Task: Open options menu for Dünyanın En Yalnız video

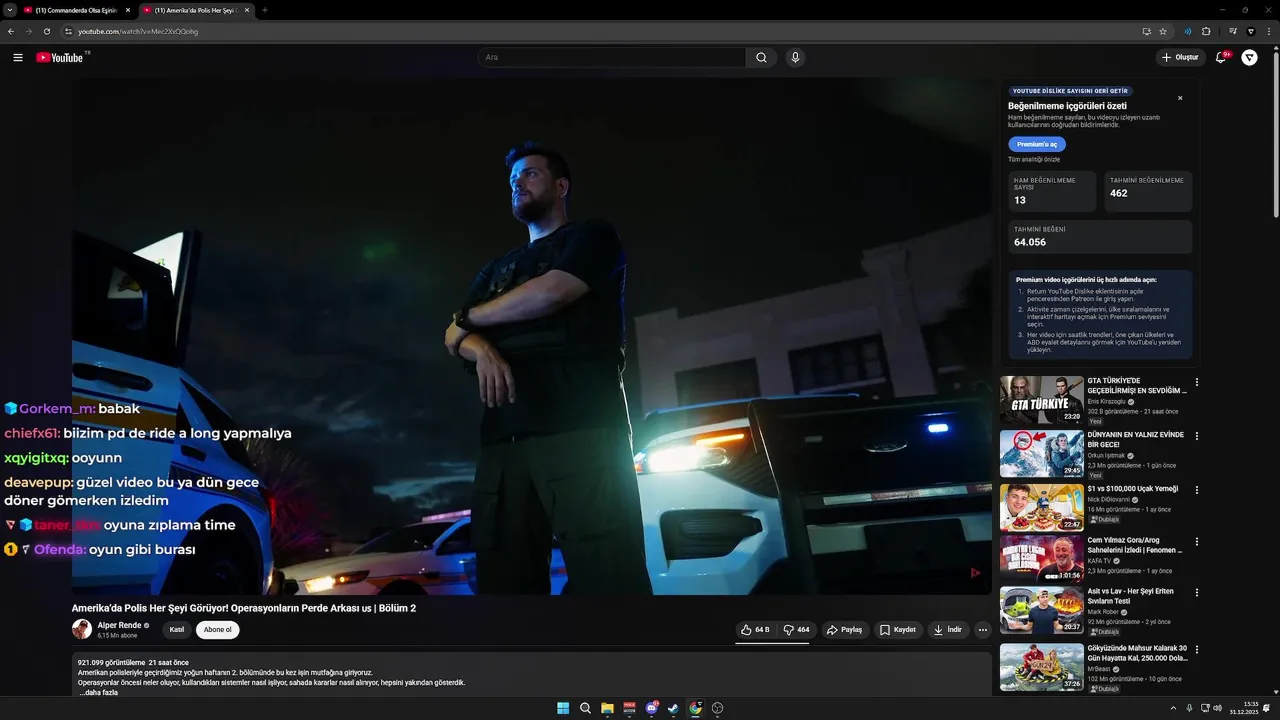Action: pyautogui.click(x=1197, y=437)
